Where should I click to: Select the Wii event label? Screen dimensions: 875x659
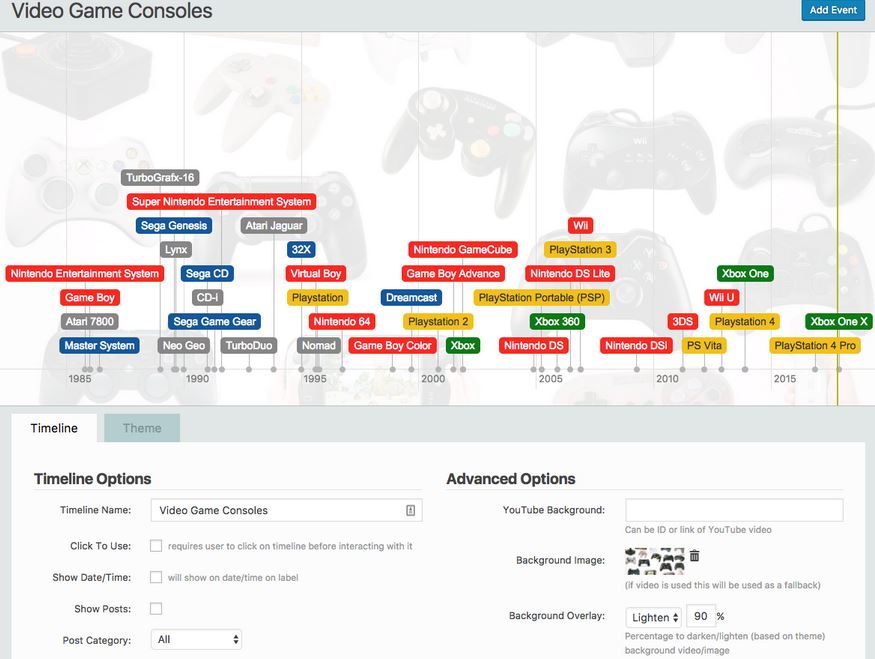tap(581, 225)
